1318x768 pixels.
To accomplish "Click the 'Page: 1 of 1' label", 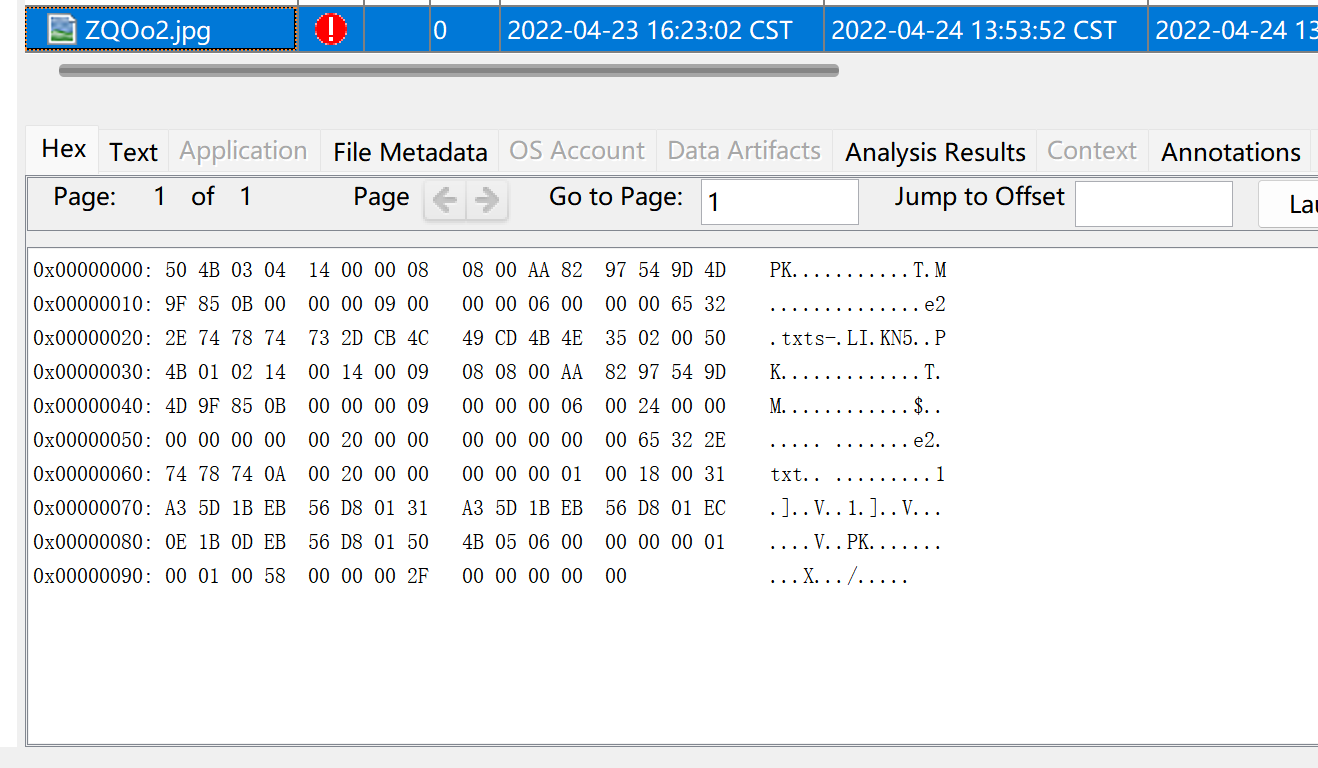I will pyautogui.click(x=152, y=197).
